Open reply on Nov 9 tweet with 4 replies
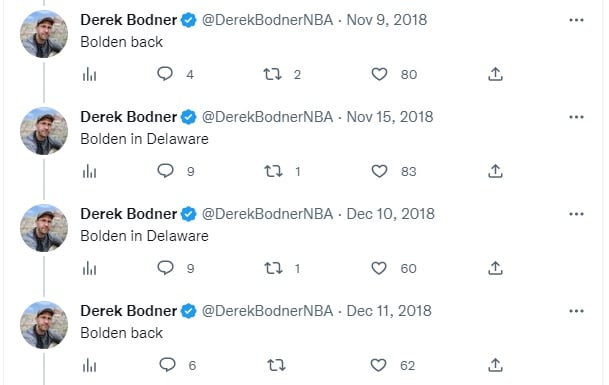 click(165, 73)
